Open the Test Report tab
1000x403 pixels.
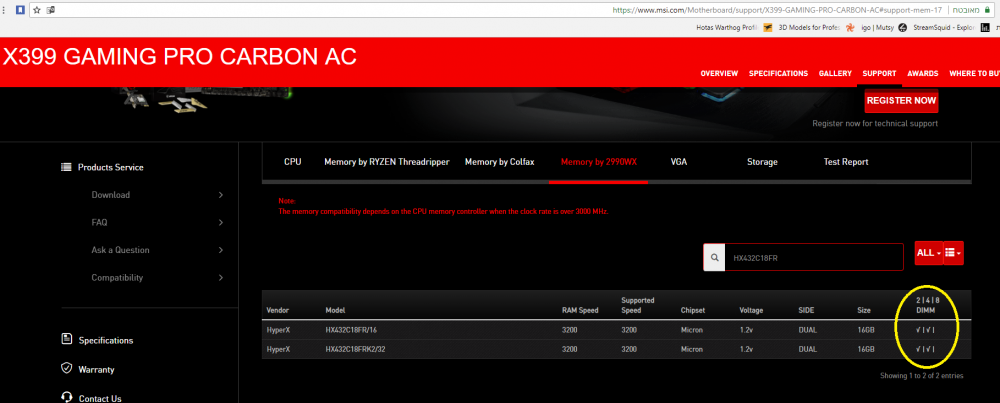click(x=846, y=162)
